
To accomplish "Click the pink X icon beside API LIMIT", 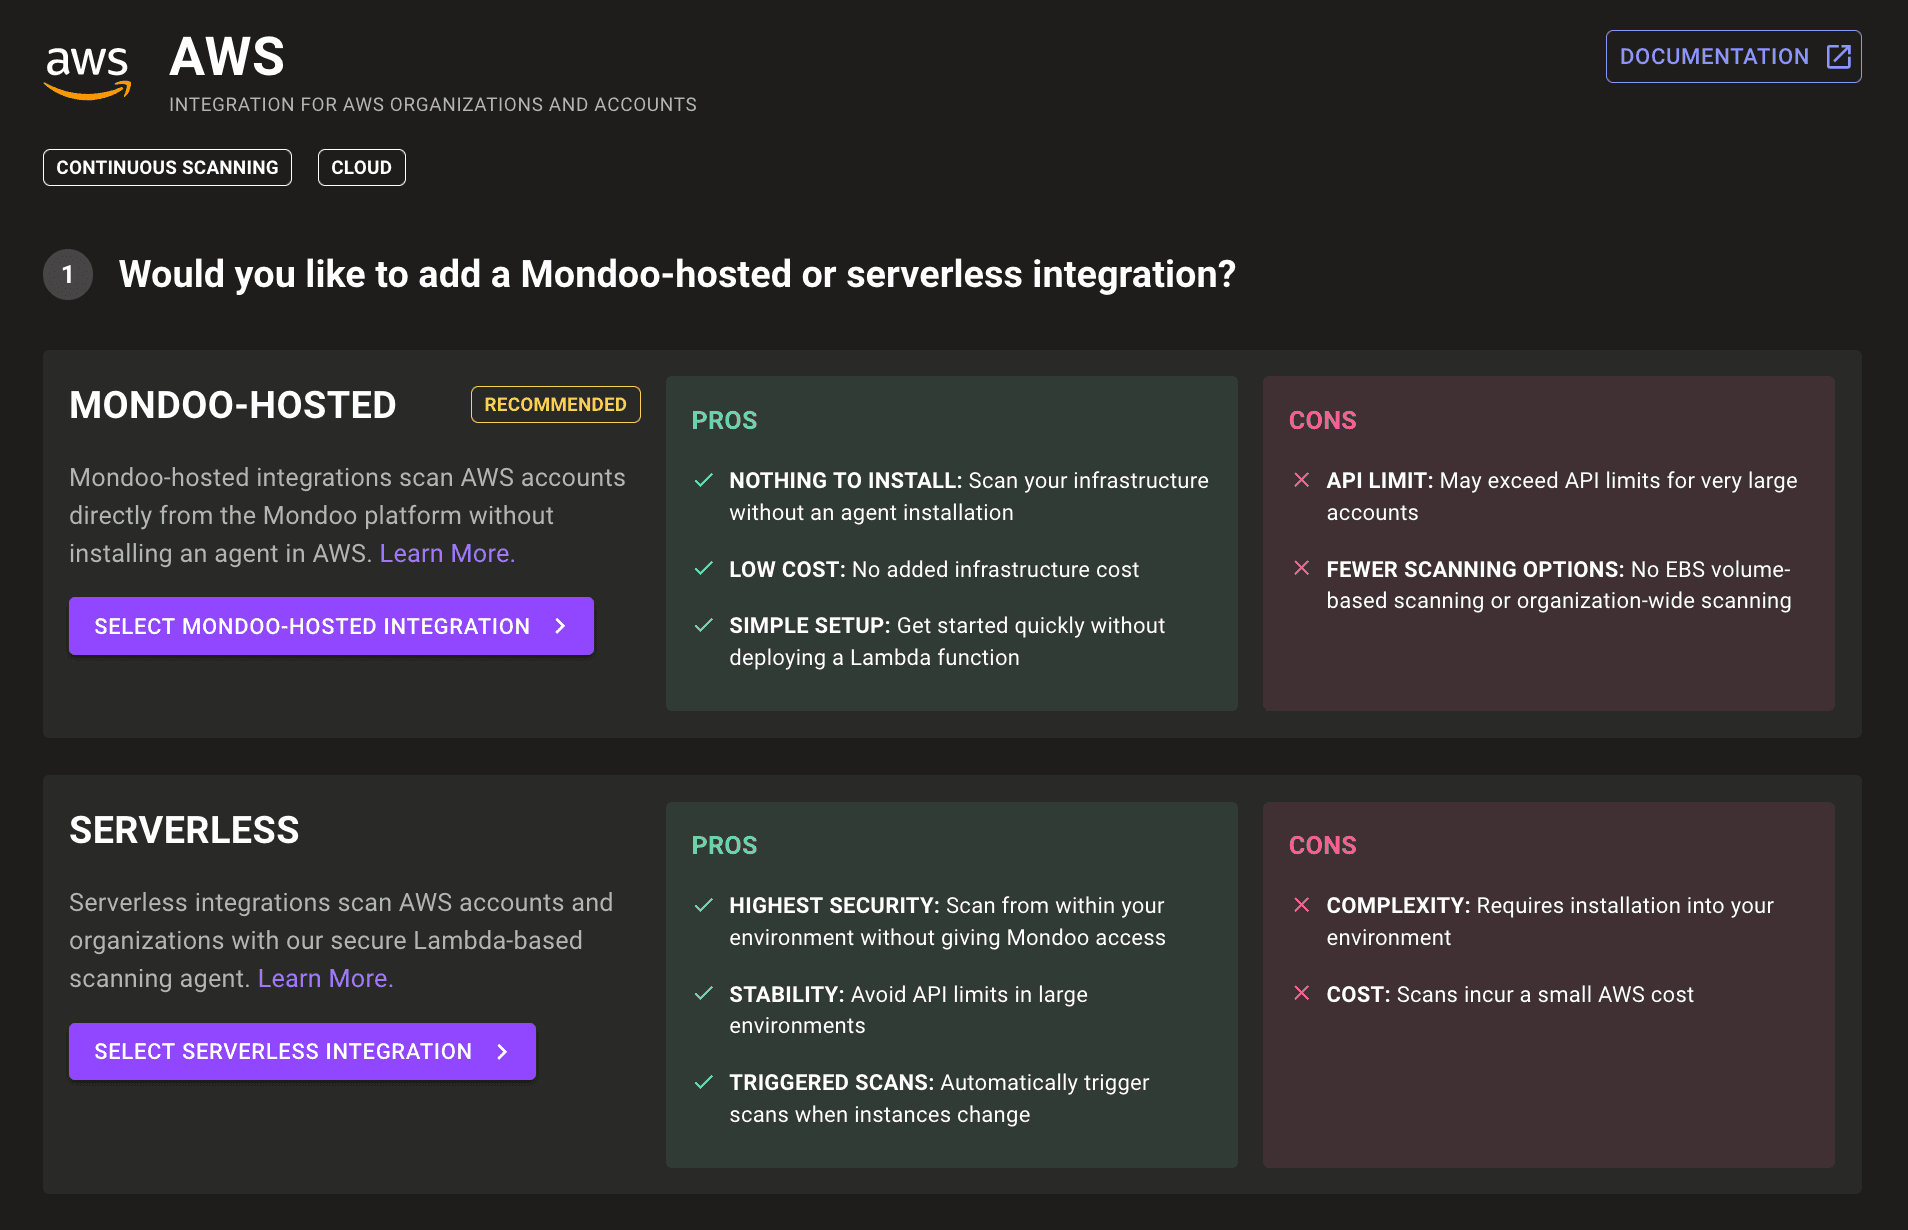I will 1302,480.
